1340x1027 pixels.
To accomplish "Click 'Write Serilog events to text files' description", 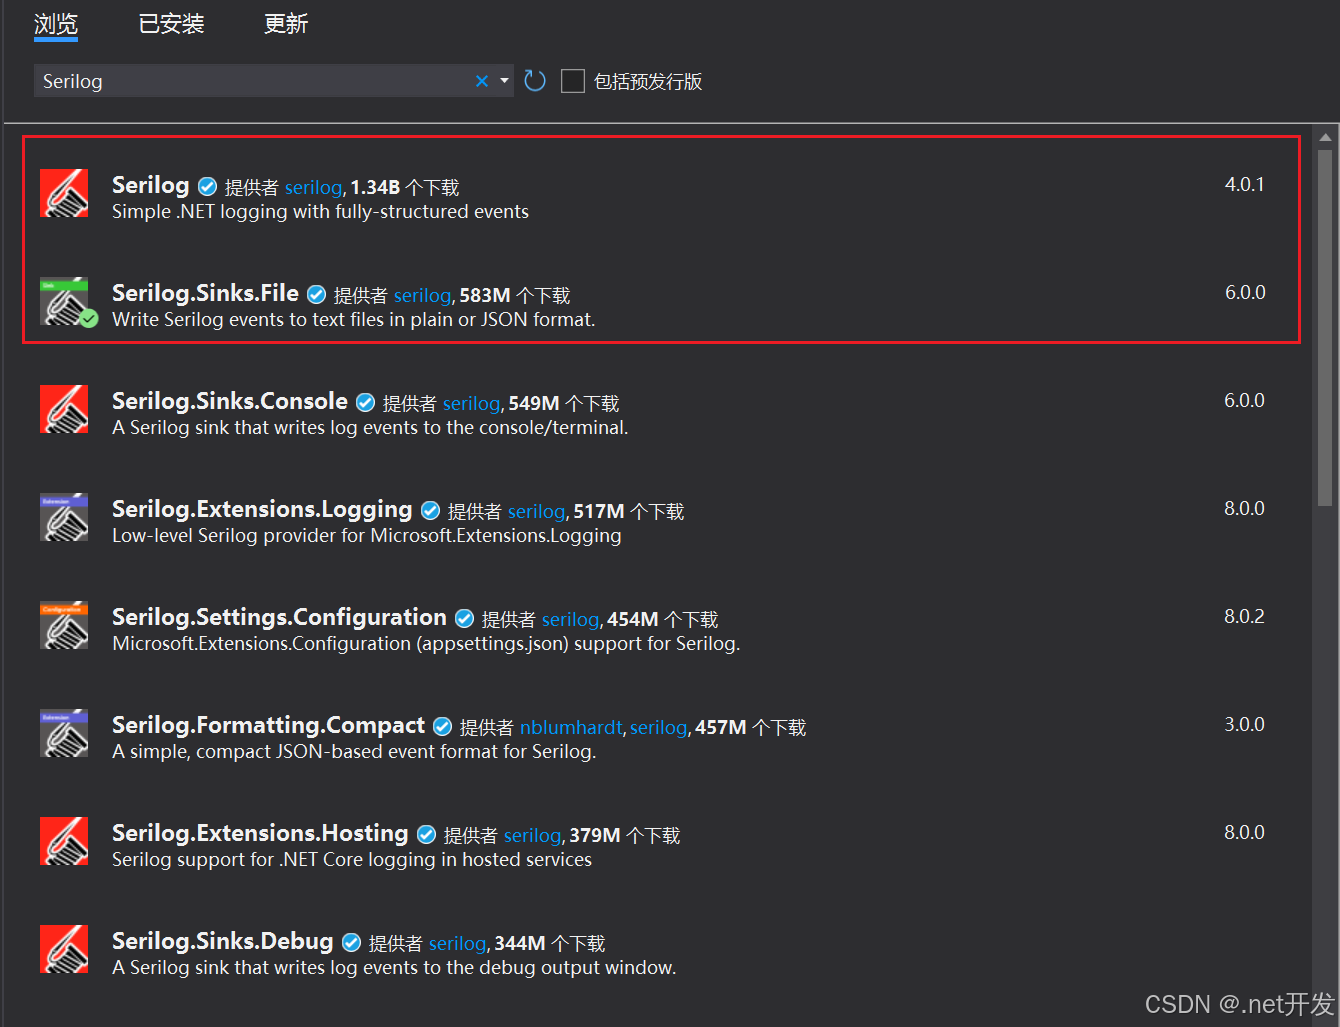I will (354, 320).
